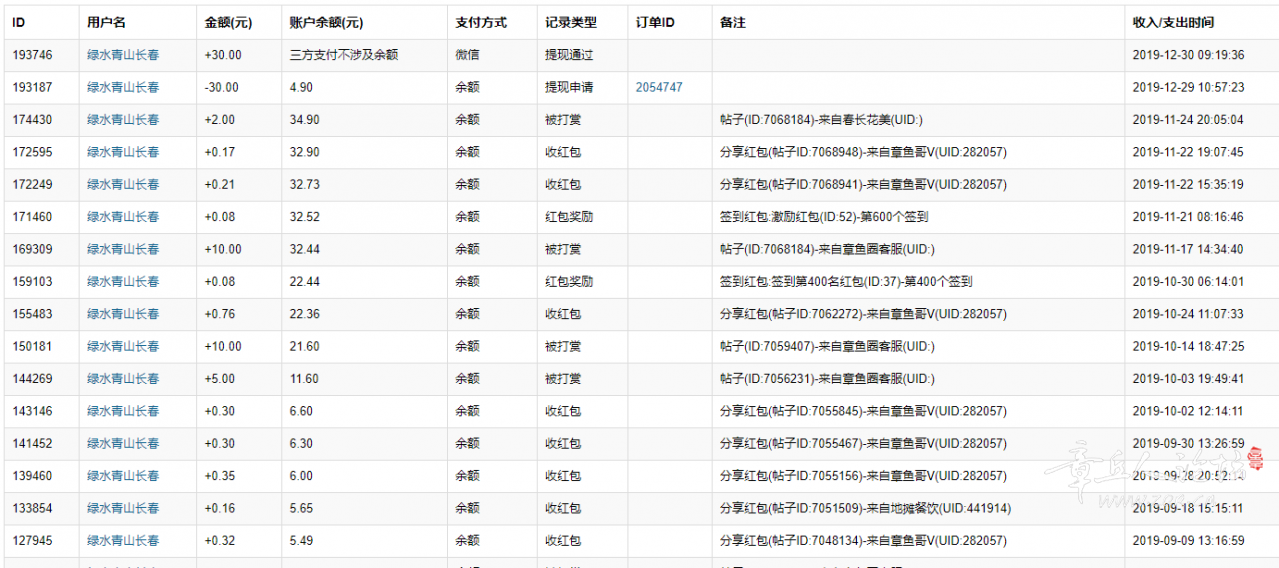This screenshot has width=1279, height=568.
Task: Open username link in row 174430
Action: (x=123, y=120)
